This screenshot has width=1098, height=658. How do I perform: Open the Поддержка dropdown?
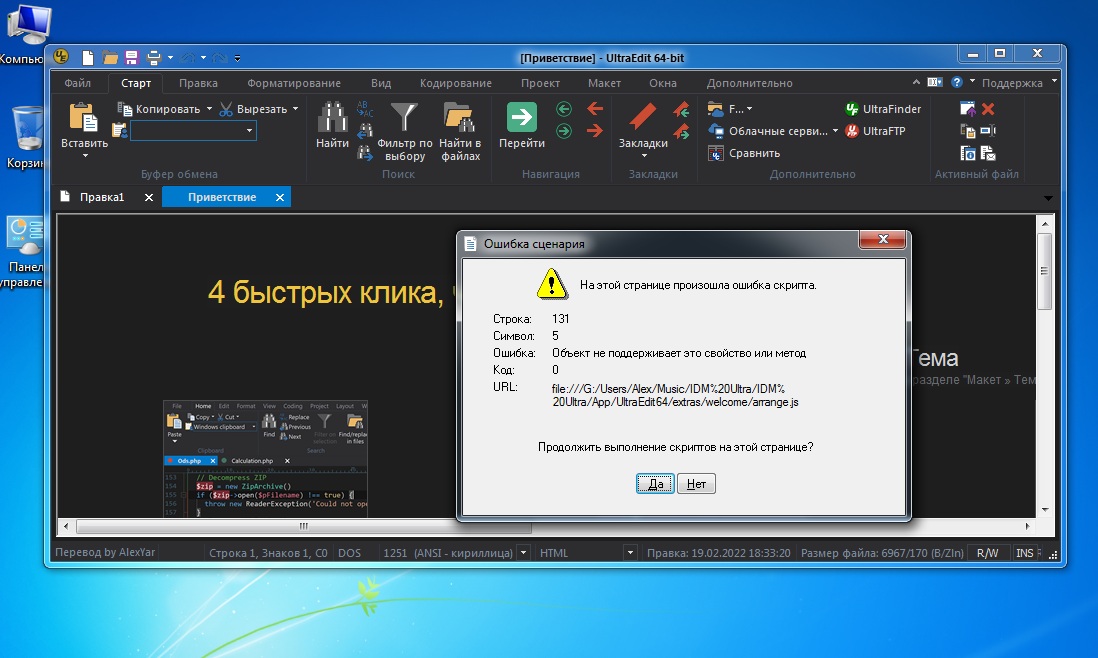(1054, 82)
